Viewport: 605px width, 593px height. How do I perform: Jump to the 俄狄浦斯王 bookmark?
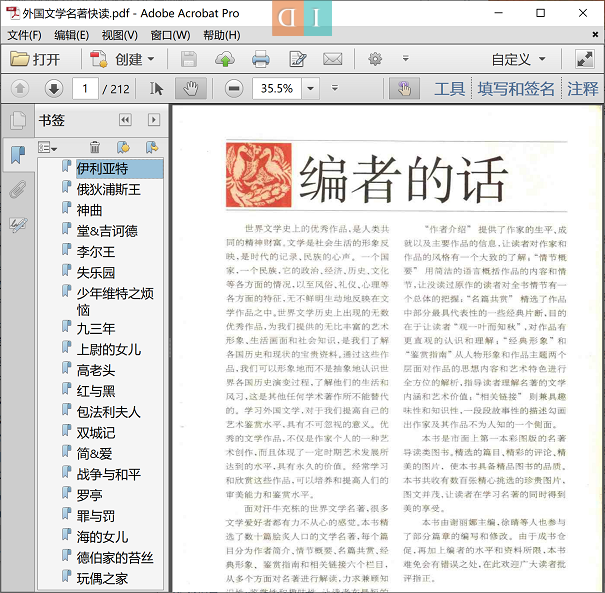click(108, 189)
